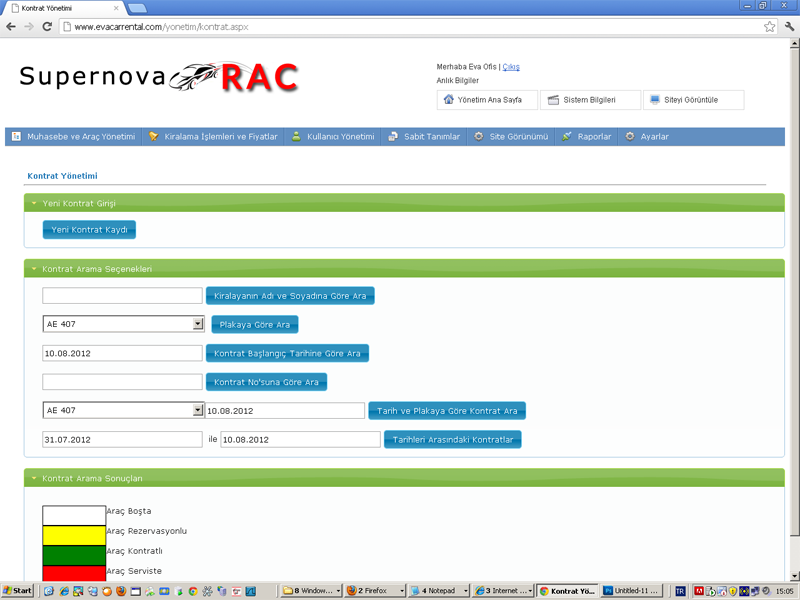Focus the 31.07.2012 start range date field
Image resolution: width=800 pixels, height=600 pixels.
122,439
